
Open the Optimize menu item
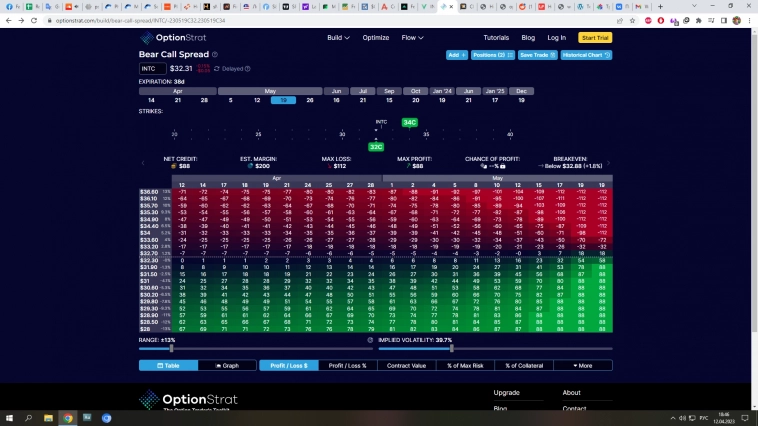pyautogui.click(x=375, y=38)
